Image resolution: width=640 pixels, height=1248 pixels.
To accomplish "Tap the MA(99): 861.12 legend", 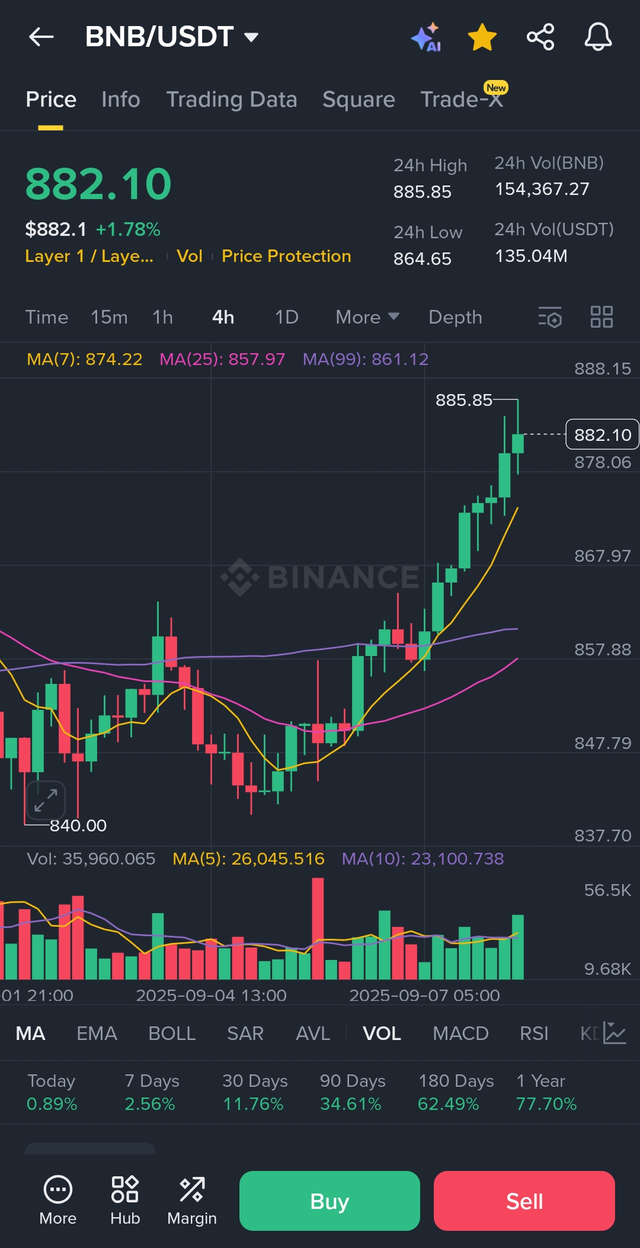I will coord(365,359).
